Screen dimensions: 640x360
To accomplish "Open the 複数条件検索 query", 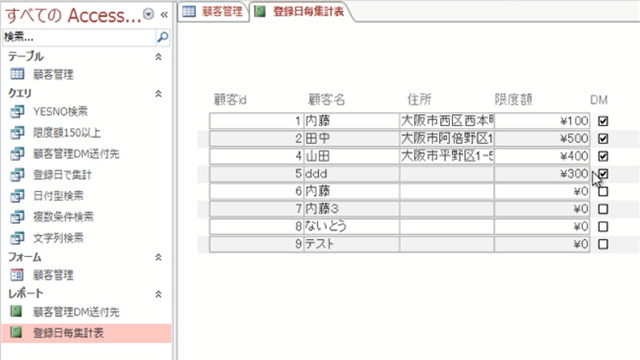I will (x=63, y=217).
